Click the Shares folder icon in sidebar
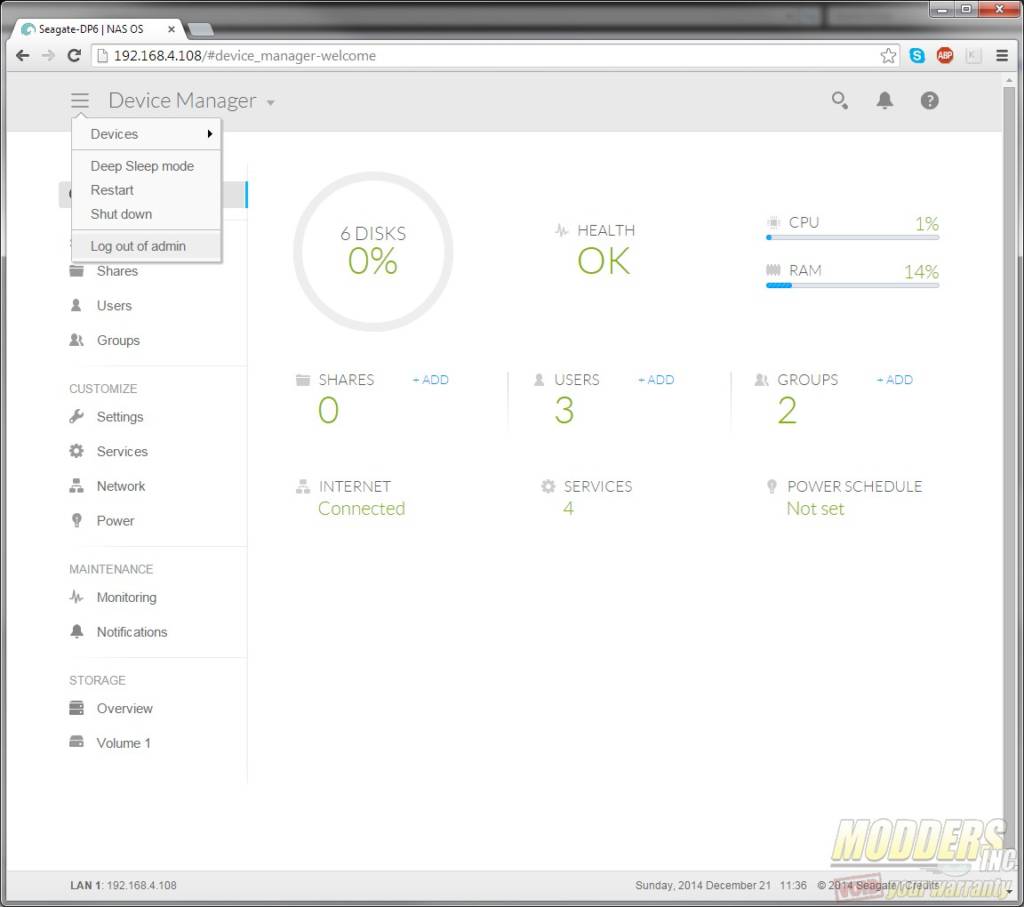This screenshot has width=1024, height=907. [76, 270]
